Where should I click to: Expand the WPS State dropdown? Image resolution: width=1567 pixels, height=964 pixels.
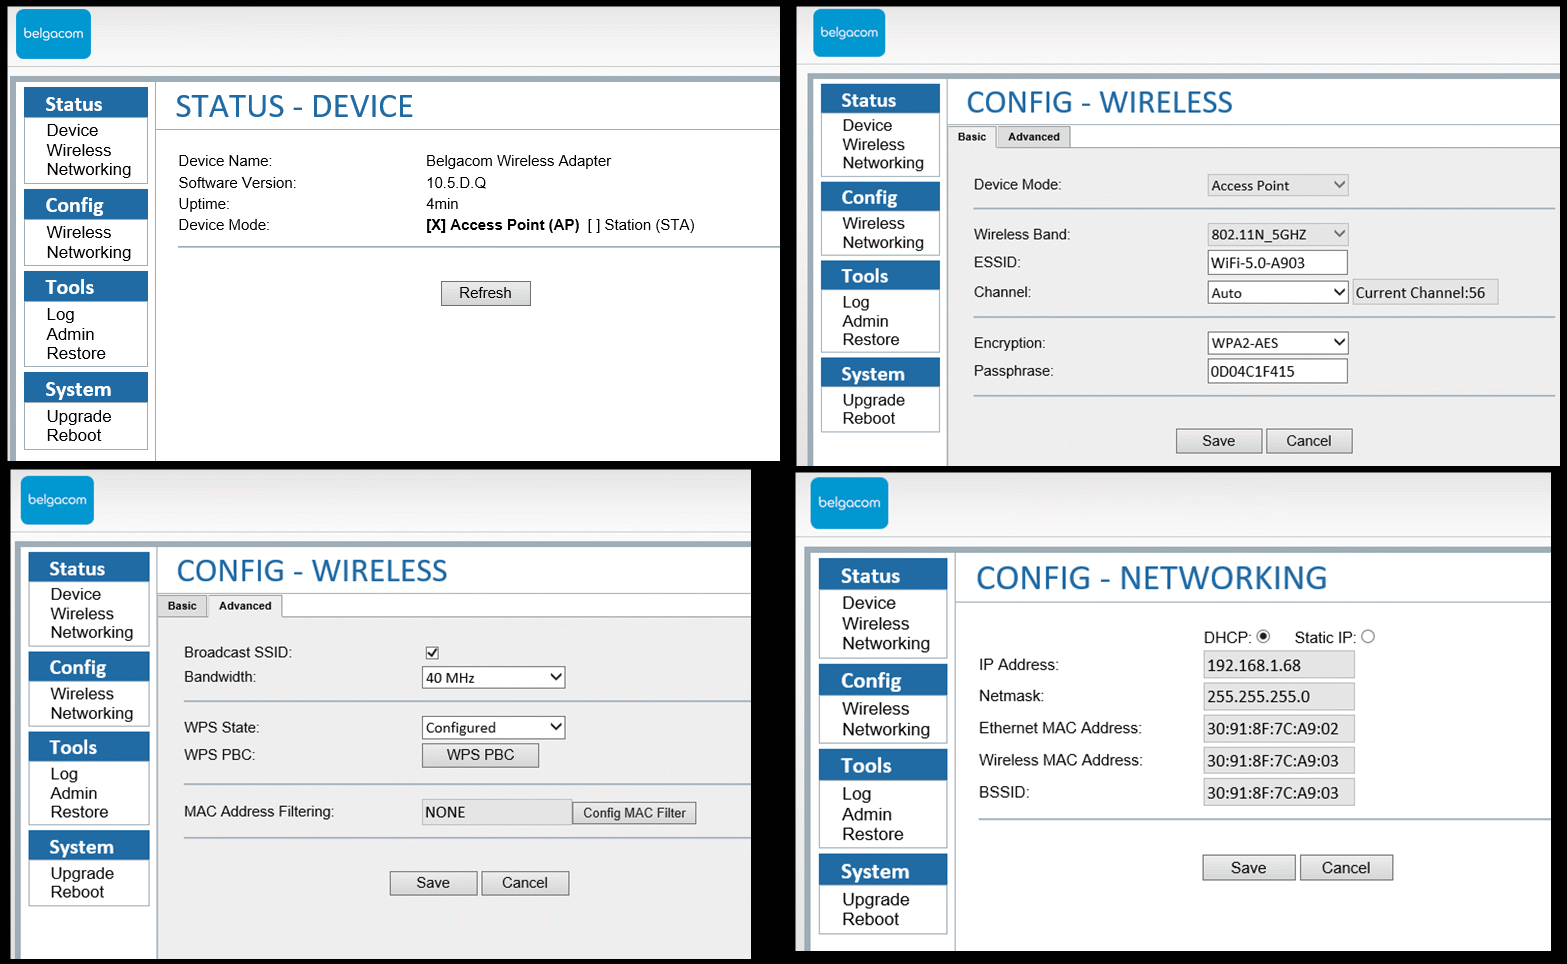[x=493, y=728]
